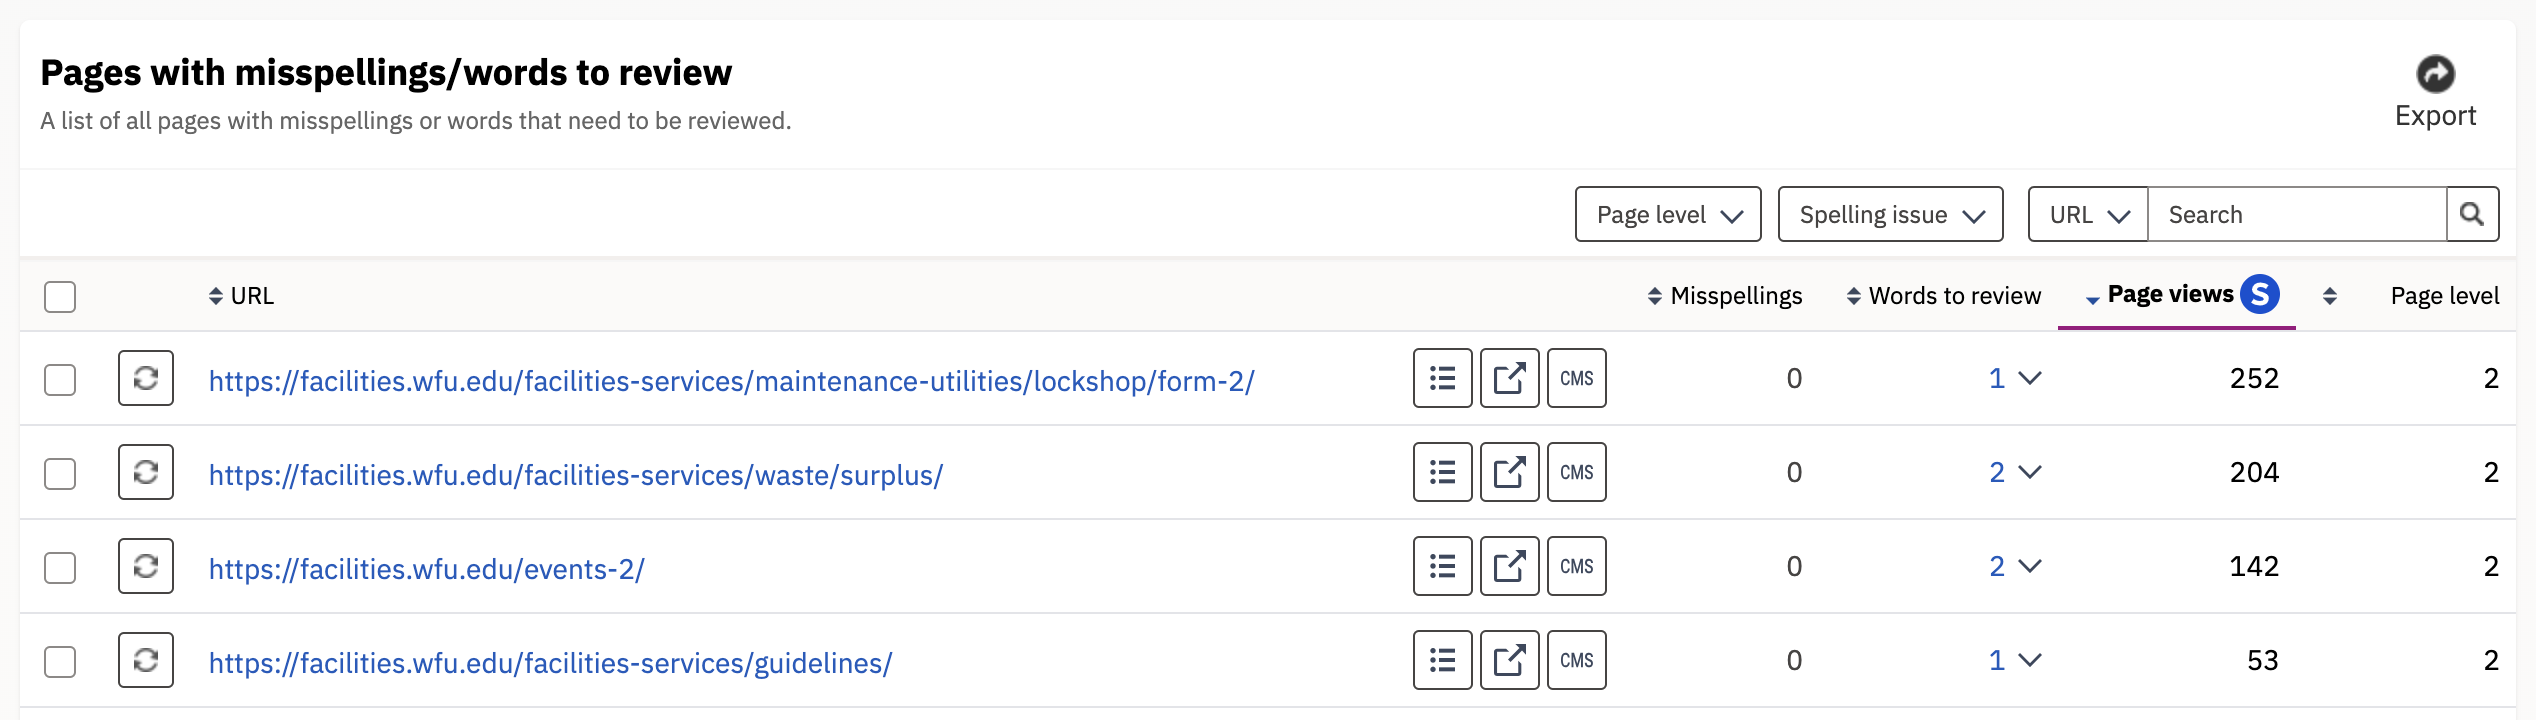Tick the checkbox for the events-2 row

[60, 568]
